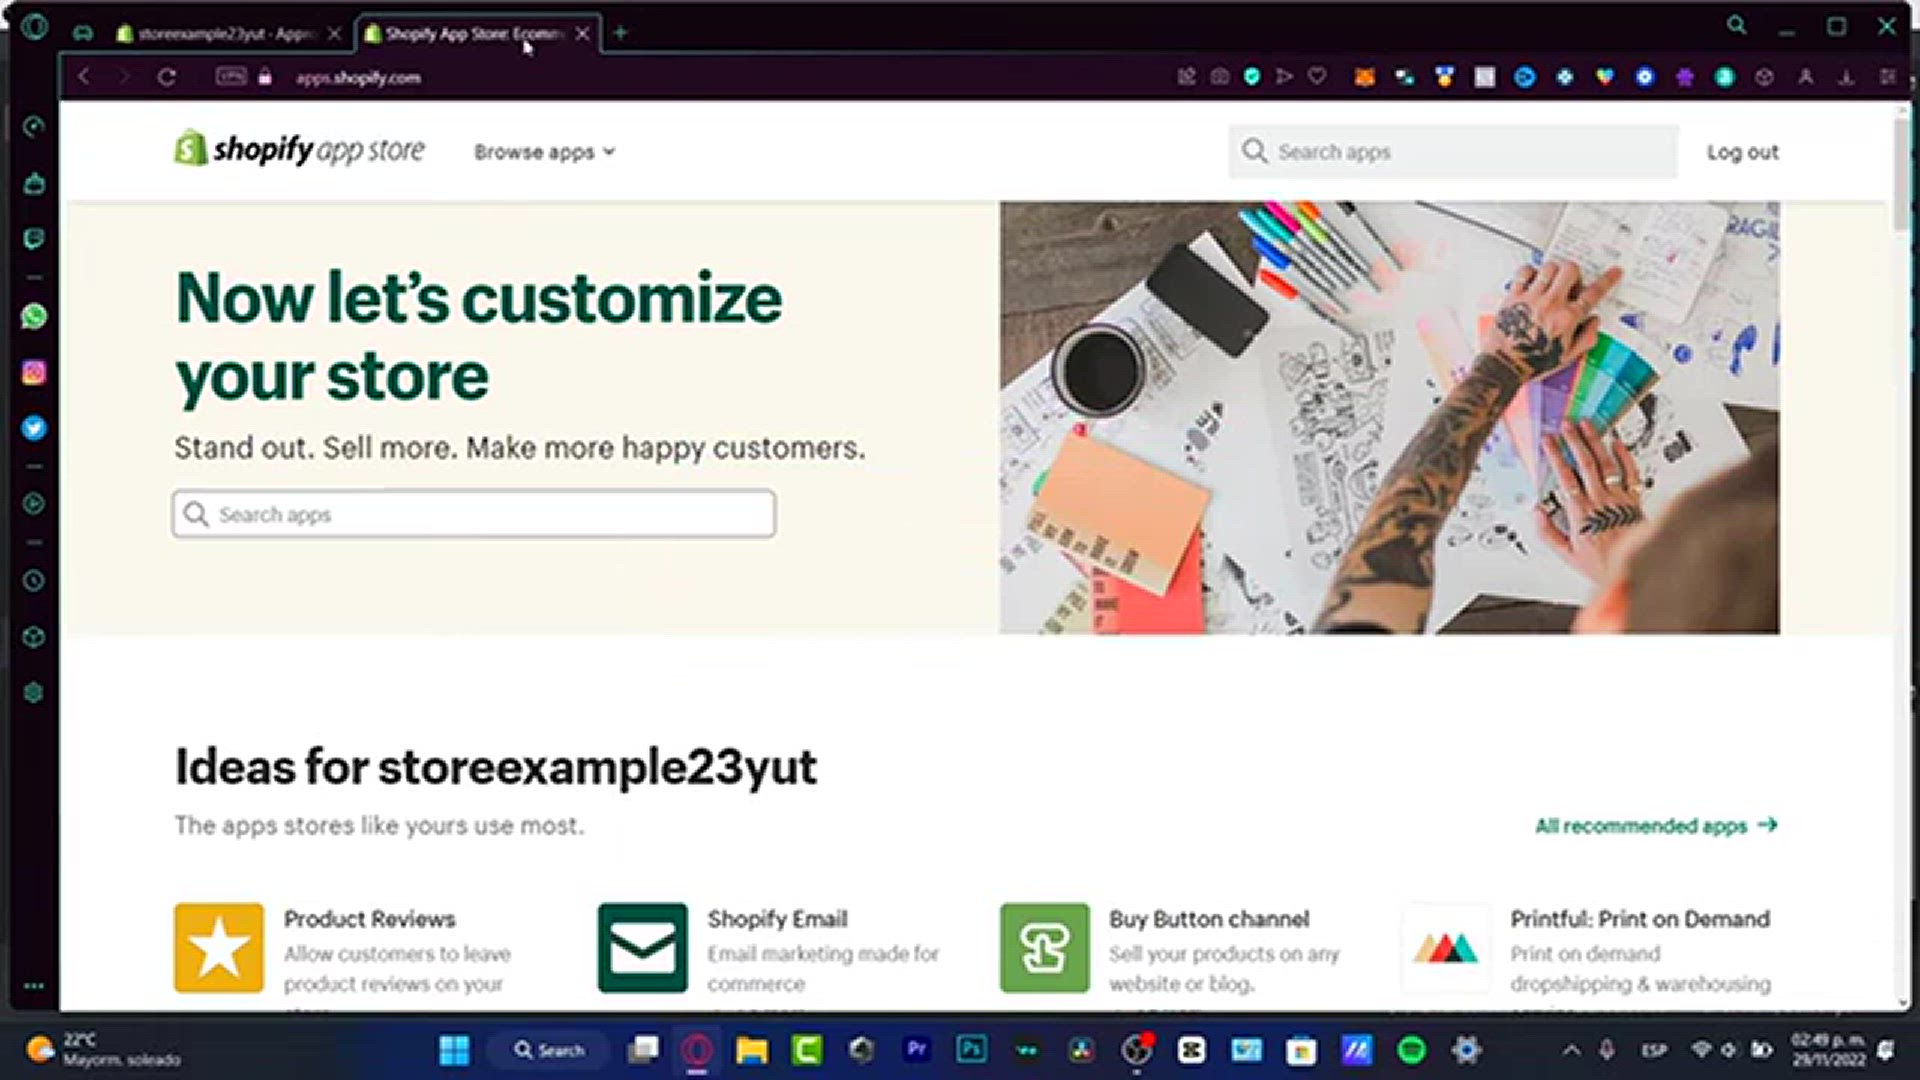
Task: Open All recommended apps link
Action: 1656,826
